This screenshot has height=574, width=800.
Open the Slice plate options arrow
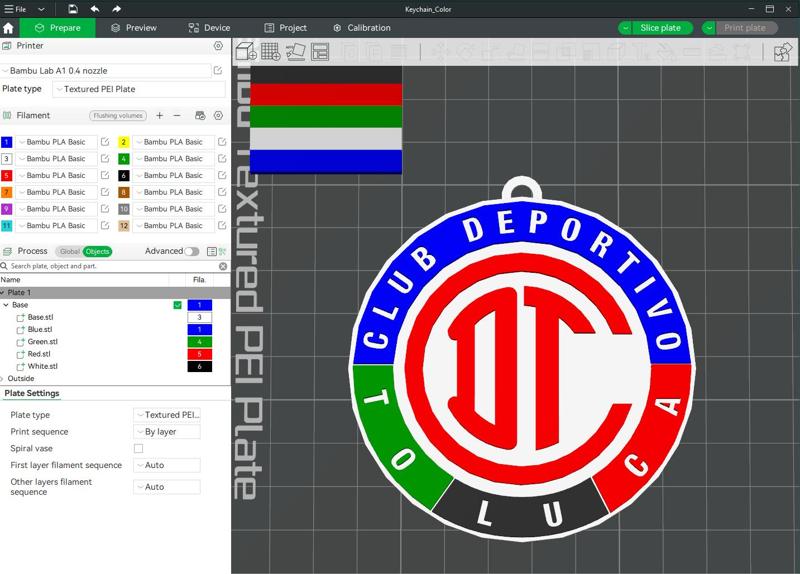(x=625, y=28)
